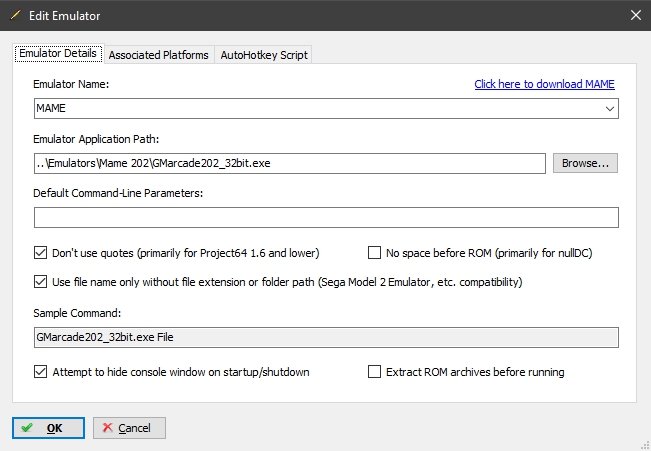Cancel editing the emulator
Image resolution: width=651 pixels, height=451 pixels.
[x=129, y=428]
